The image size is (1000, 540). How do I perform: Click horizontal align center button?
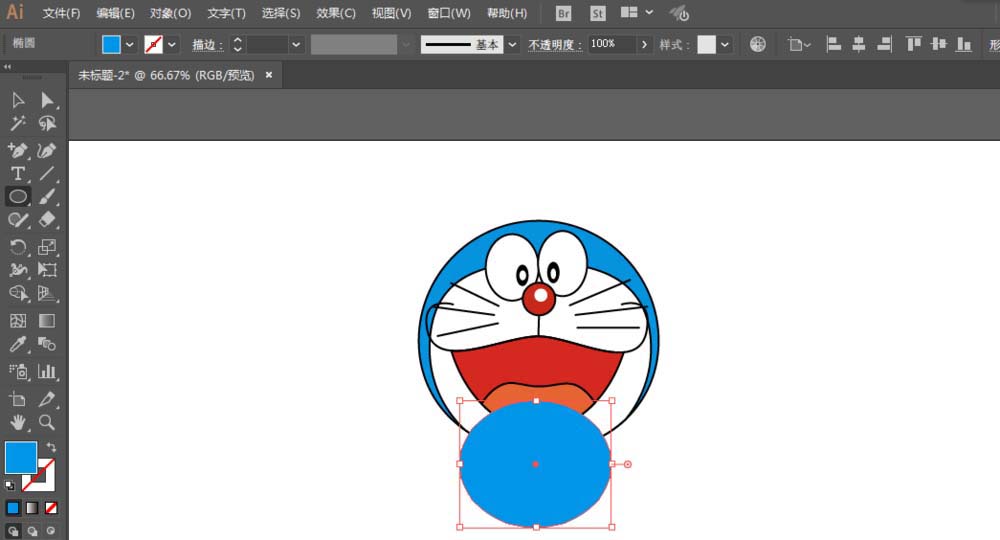858,44
